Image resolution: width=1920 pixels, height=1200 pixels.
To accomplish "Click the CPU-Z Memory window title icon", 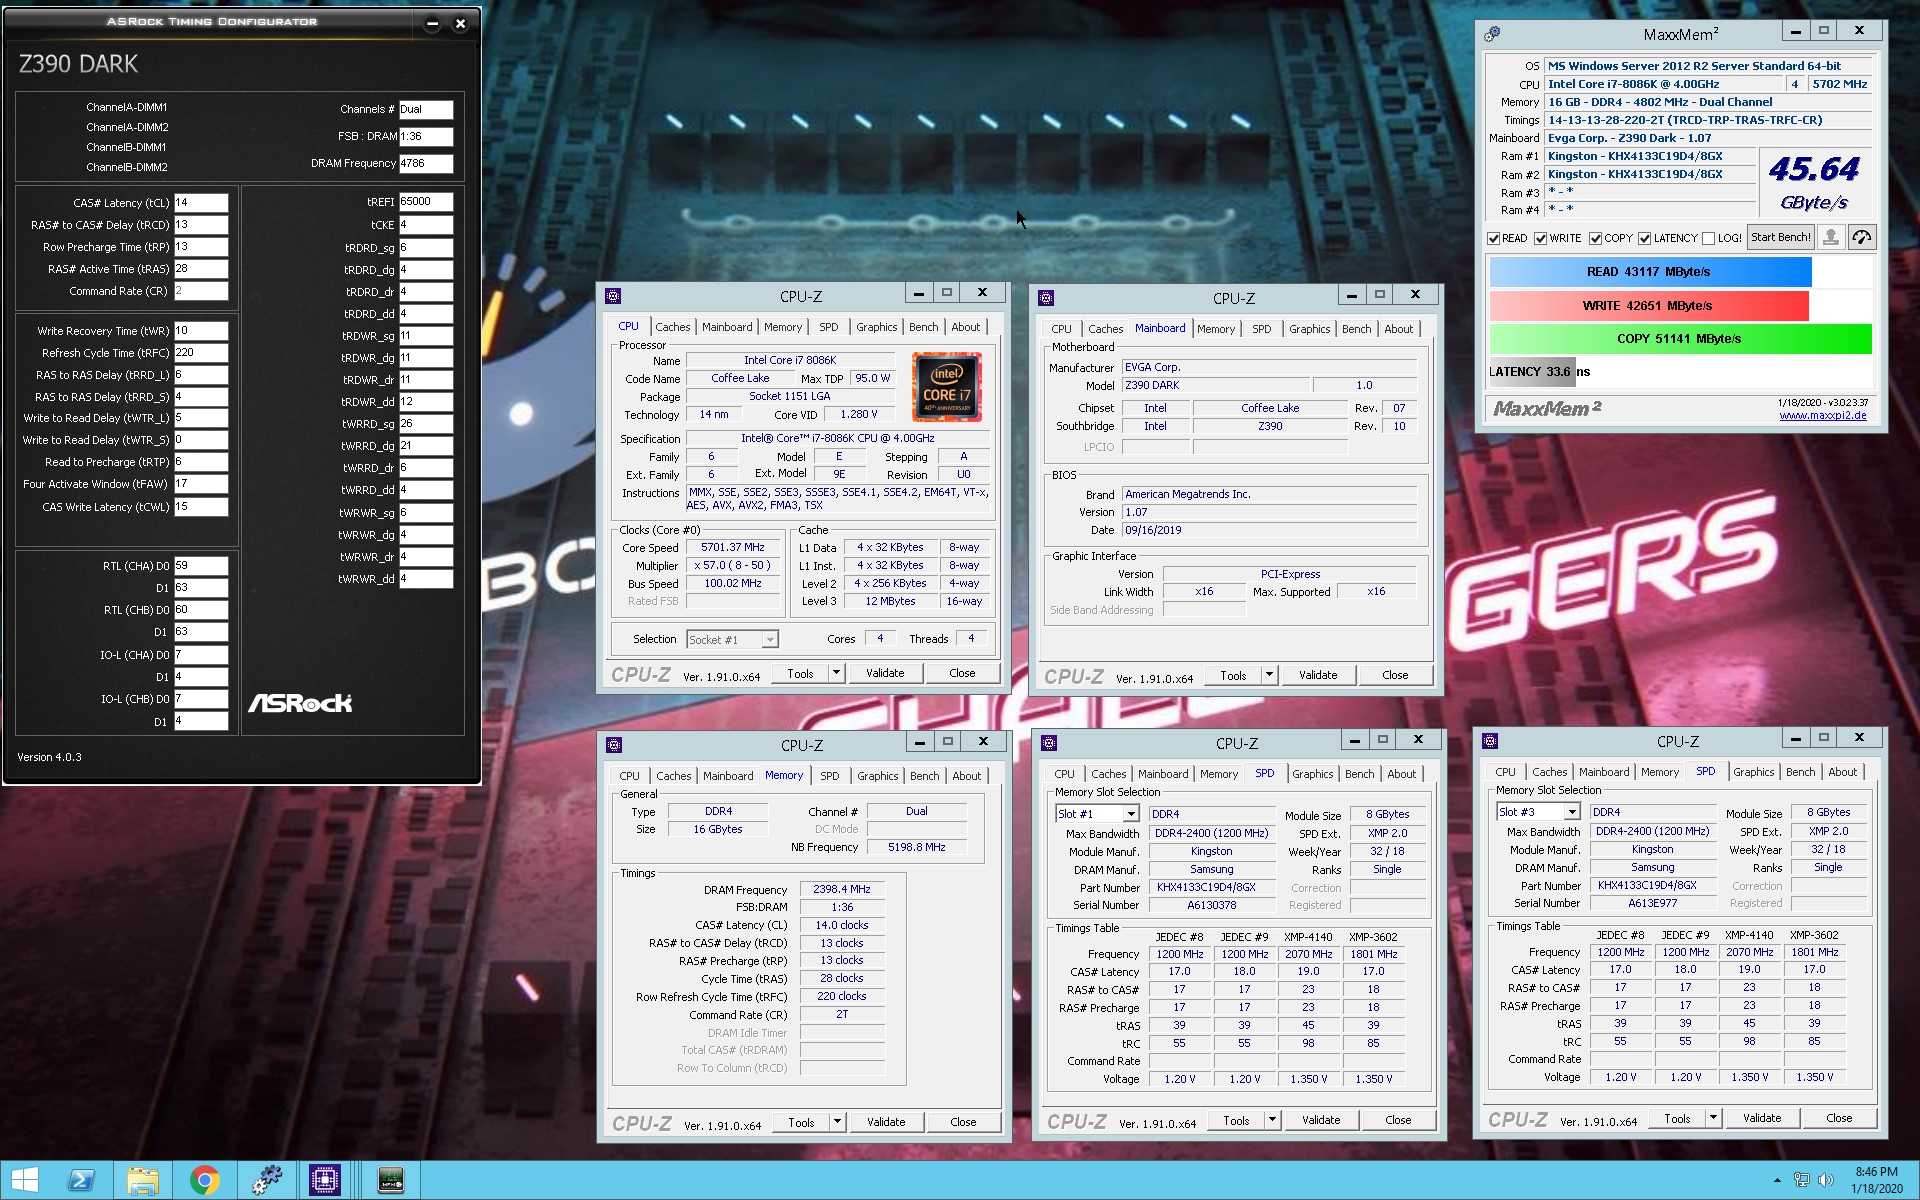I will [615, 745].
